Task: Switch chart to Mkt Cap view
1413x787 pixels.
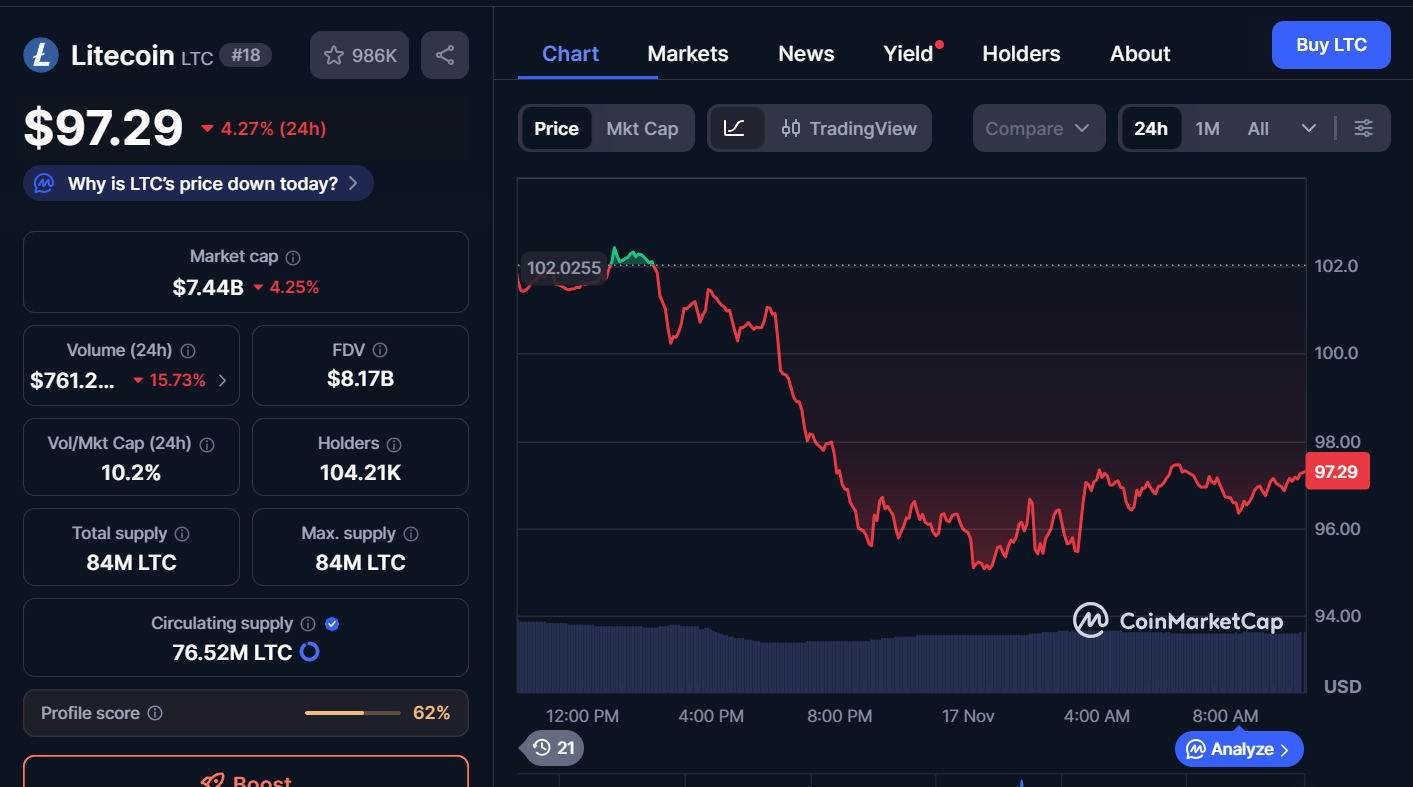Action: [642, 128]
